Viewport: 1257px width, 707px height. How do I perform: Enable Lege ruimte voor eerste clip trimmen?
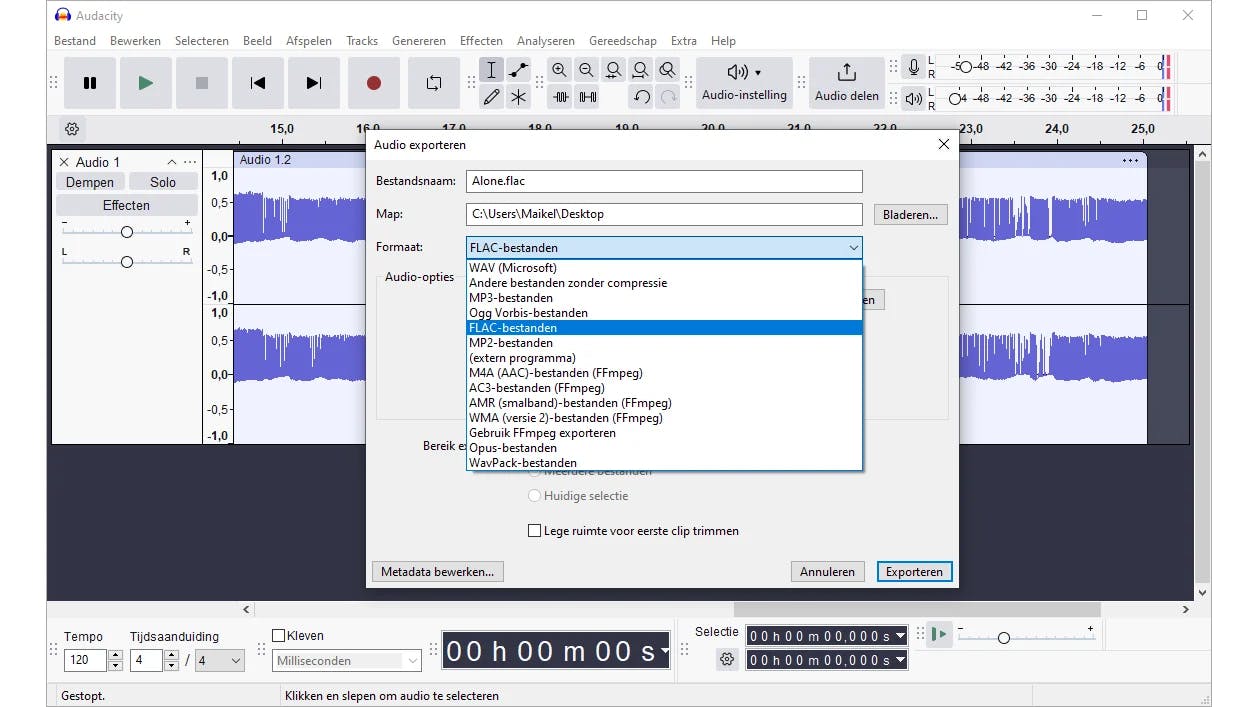(x=535, y=531)
